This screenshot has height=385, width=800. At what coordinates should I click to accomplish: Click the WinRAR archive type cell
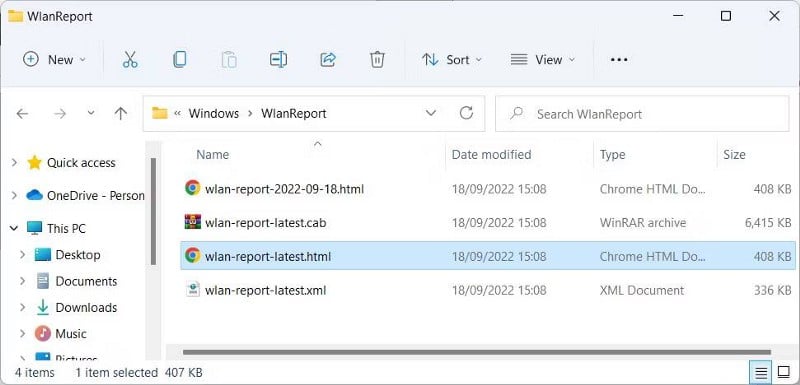pyautogui.click(x=643, y=223)
